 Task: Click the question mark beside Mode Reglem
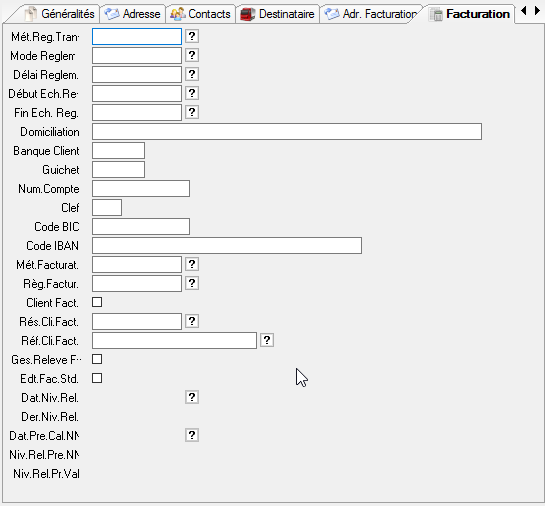192,55
